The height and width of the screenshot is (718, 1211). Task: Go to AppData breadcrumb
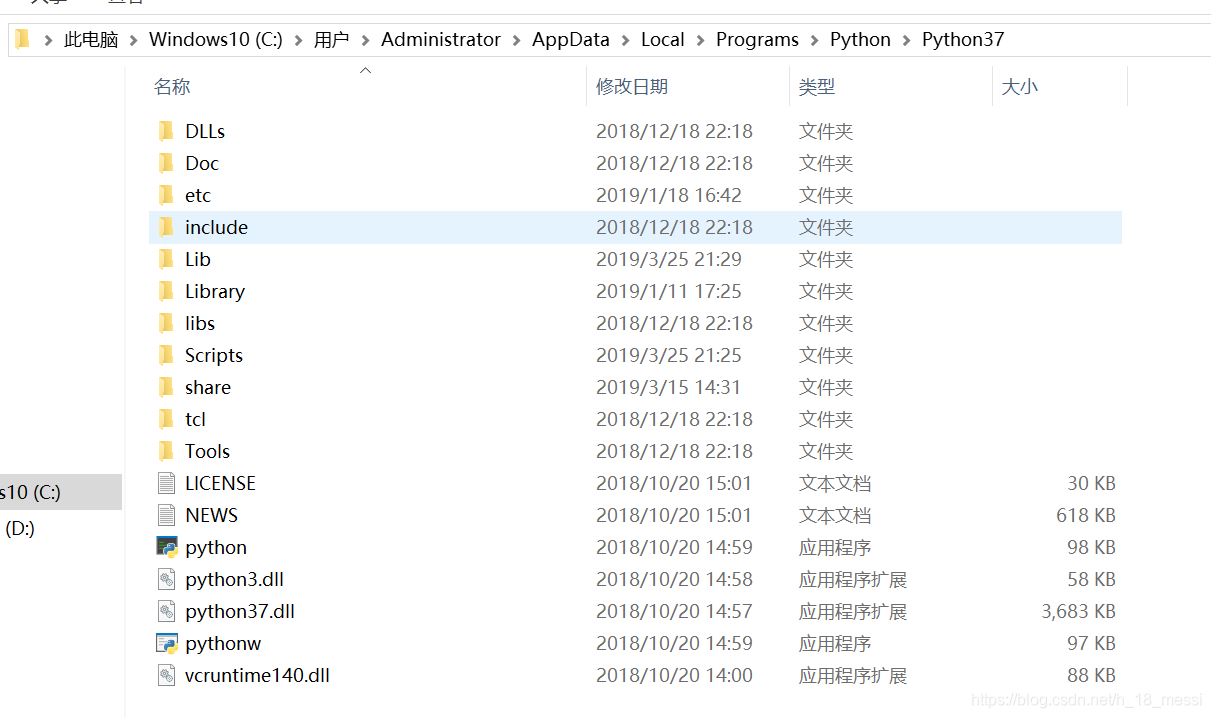click(x=571, y=40)
